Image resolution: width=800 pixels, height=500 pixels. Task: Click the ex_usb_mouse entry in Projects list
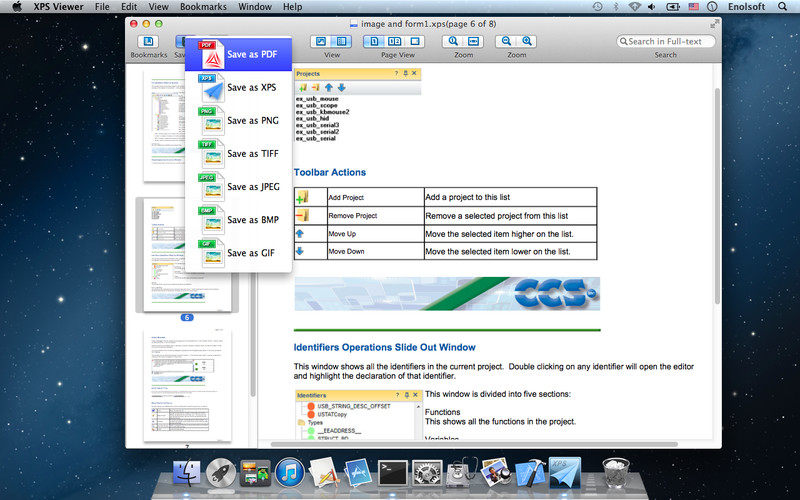coord(317,98)
